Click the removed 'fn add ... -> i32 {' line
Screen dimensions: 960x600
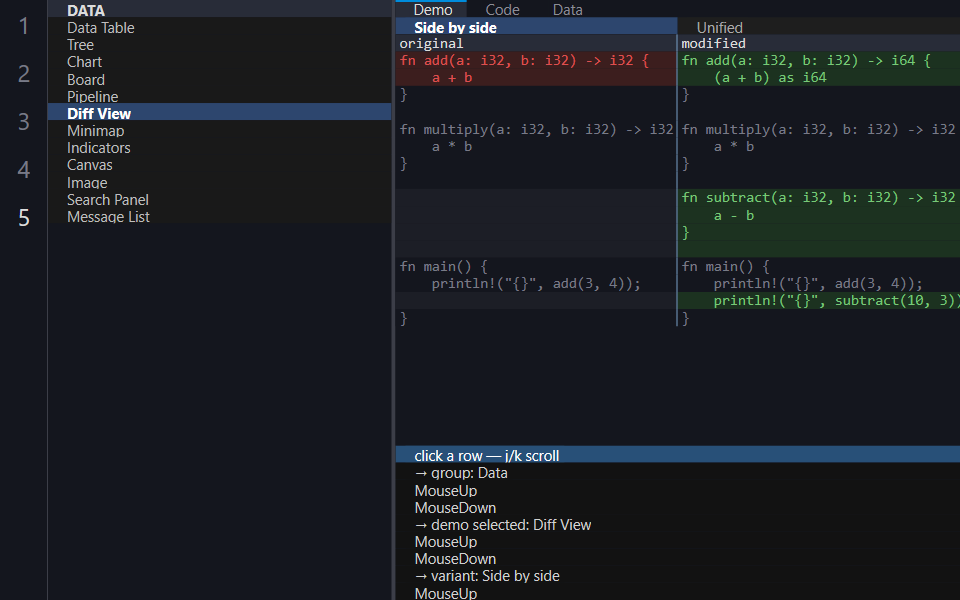pyautogui.click(x=536, y=60)
